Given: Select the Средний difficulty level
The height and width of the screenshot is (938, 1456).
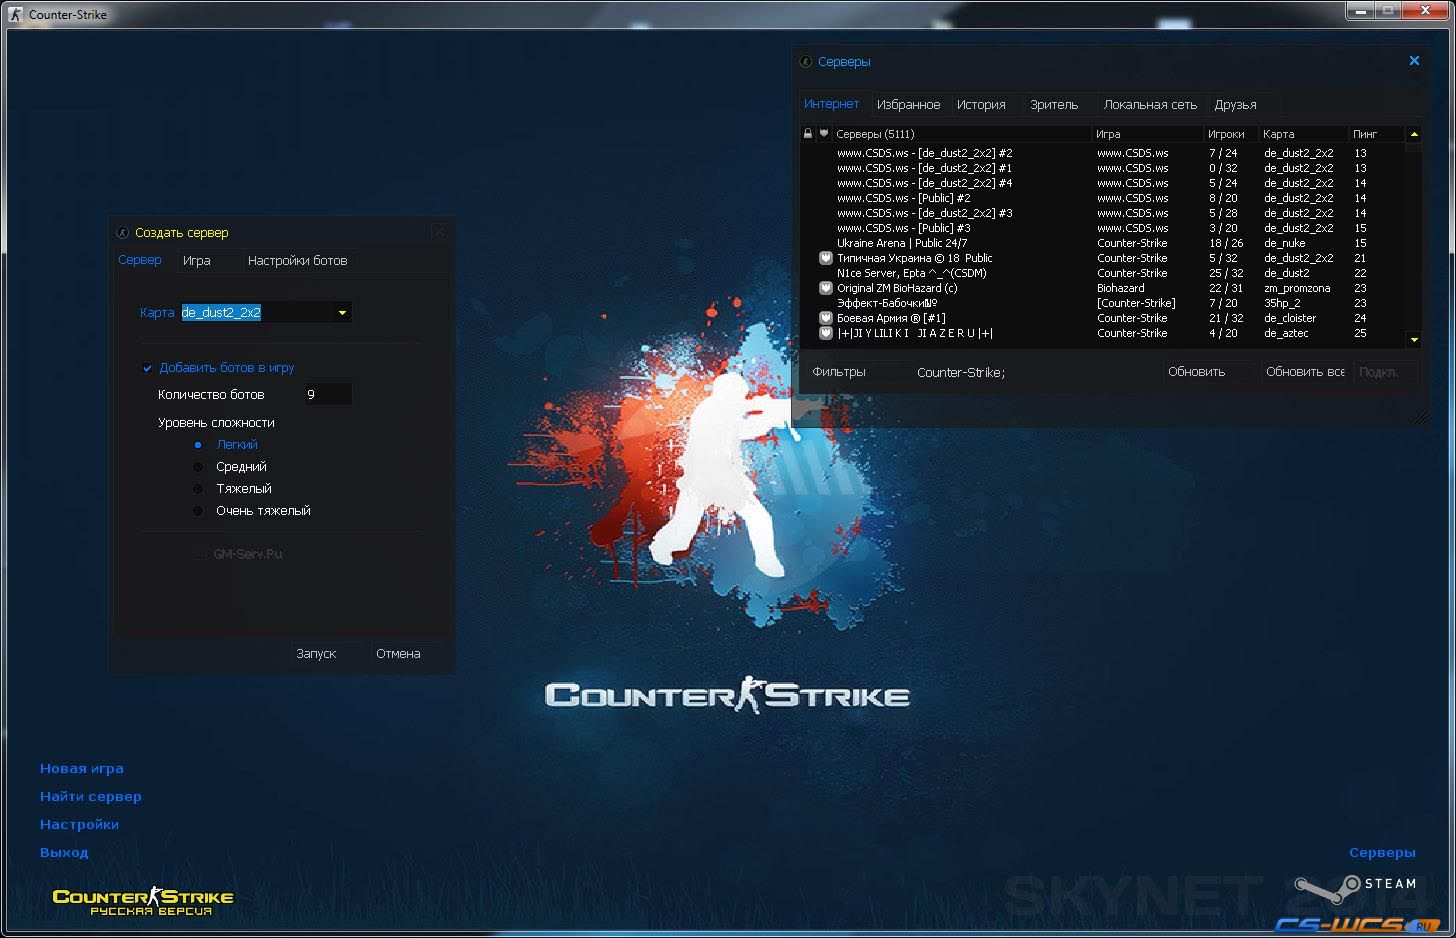Looking at the screenshot, I should pos(198,467).
